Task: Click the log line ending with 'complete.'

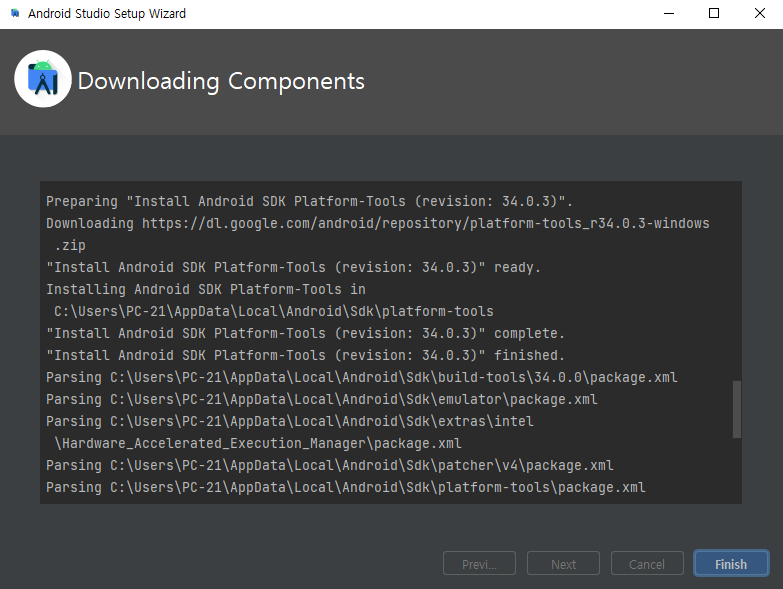Action: 305,333
